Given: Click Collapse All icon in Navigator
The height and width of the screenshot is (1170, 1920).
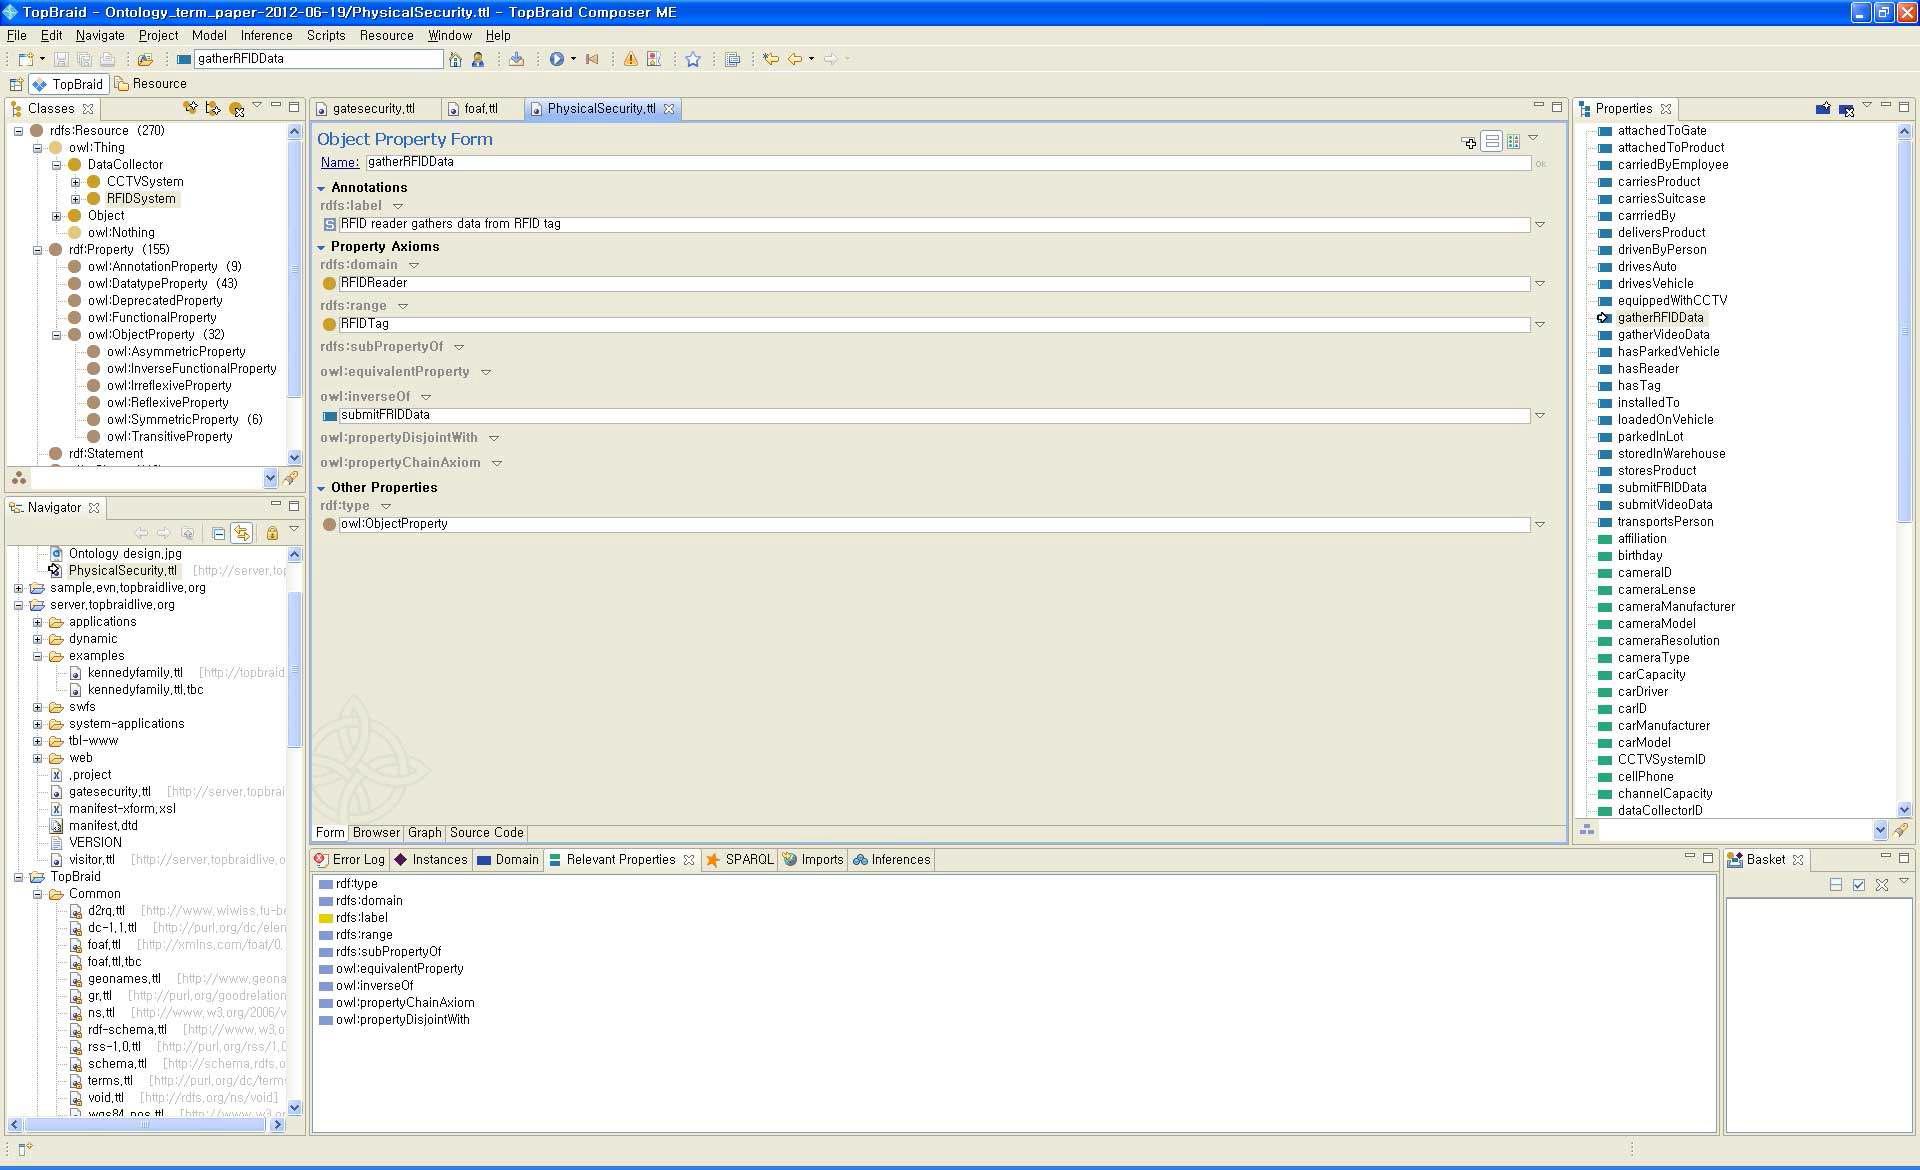Looking at the screenshot, I should pos(218,533).
